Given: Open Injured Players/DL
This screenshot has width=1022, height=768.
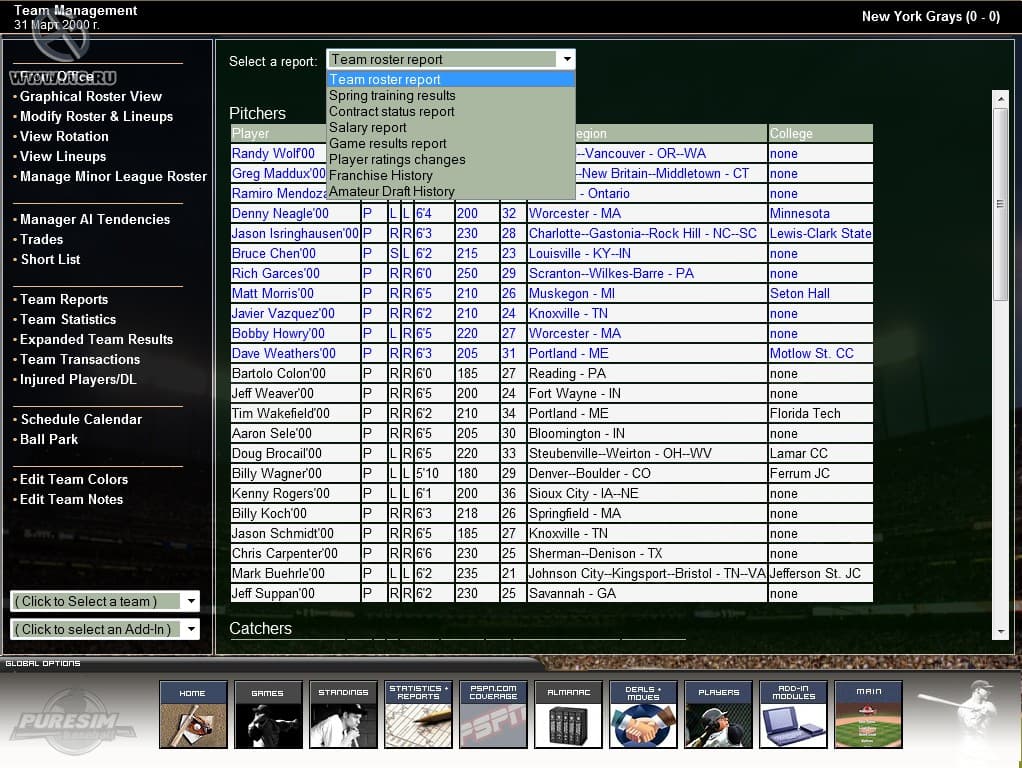Looking at the screenshot, I should coord(78,379).
